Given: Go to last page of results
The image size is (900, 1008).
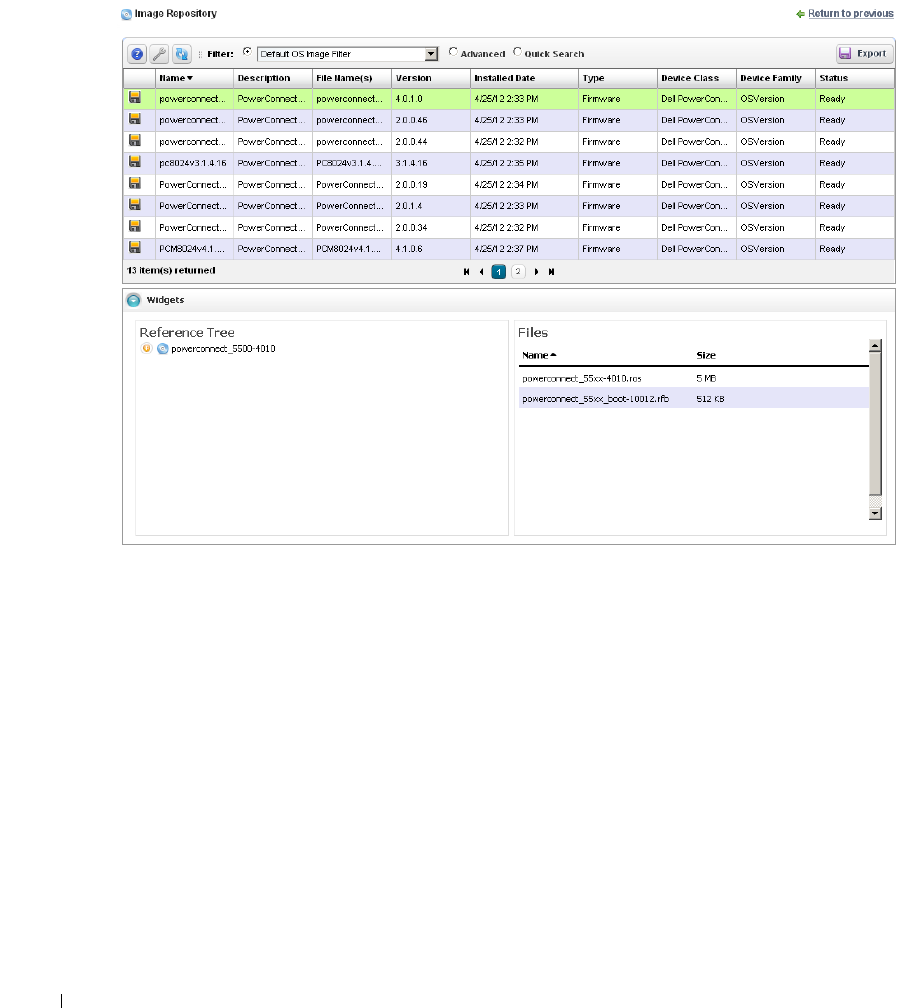Looking at the screenshot, I should [552, 272].
